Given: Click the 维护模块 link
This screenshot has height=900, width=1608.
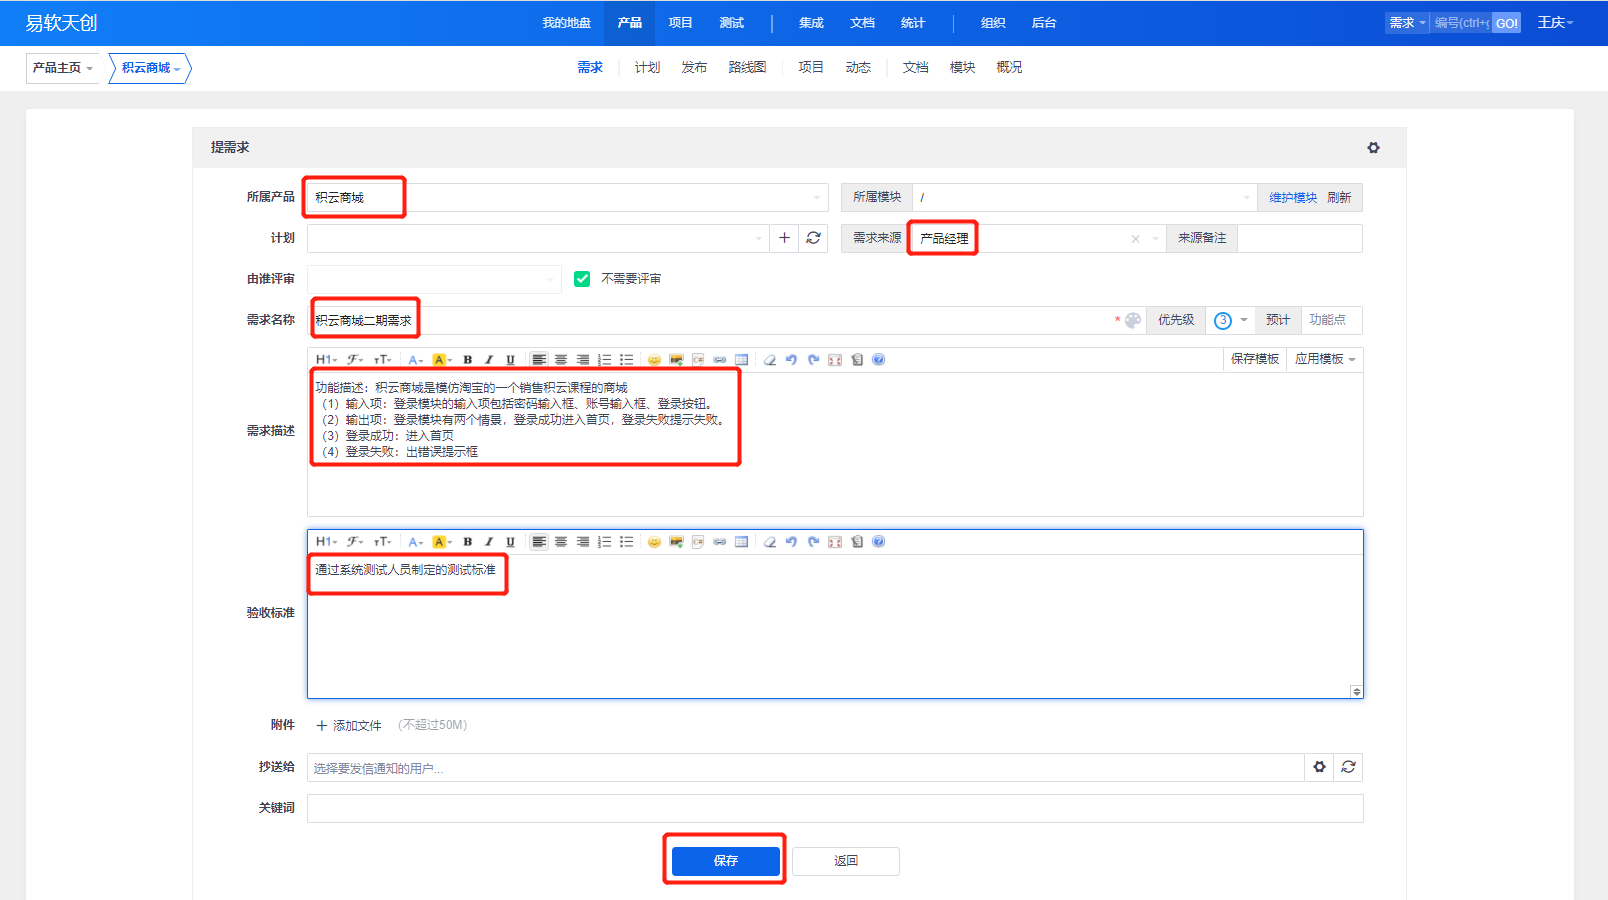Looking at the screenshot, I should coord(1292,198).
